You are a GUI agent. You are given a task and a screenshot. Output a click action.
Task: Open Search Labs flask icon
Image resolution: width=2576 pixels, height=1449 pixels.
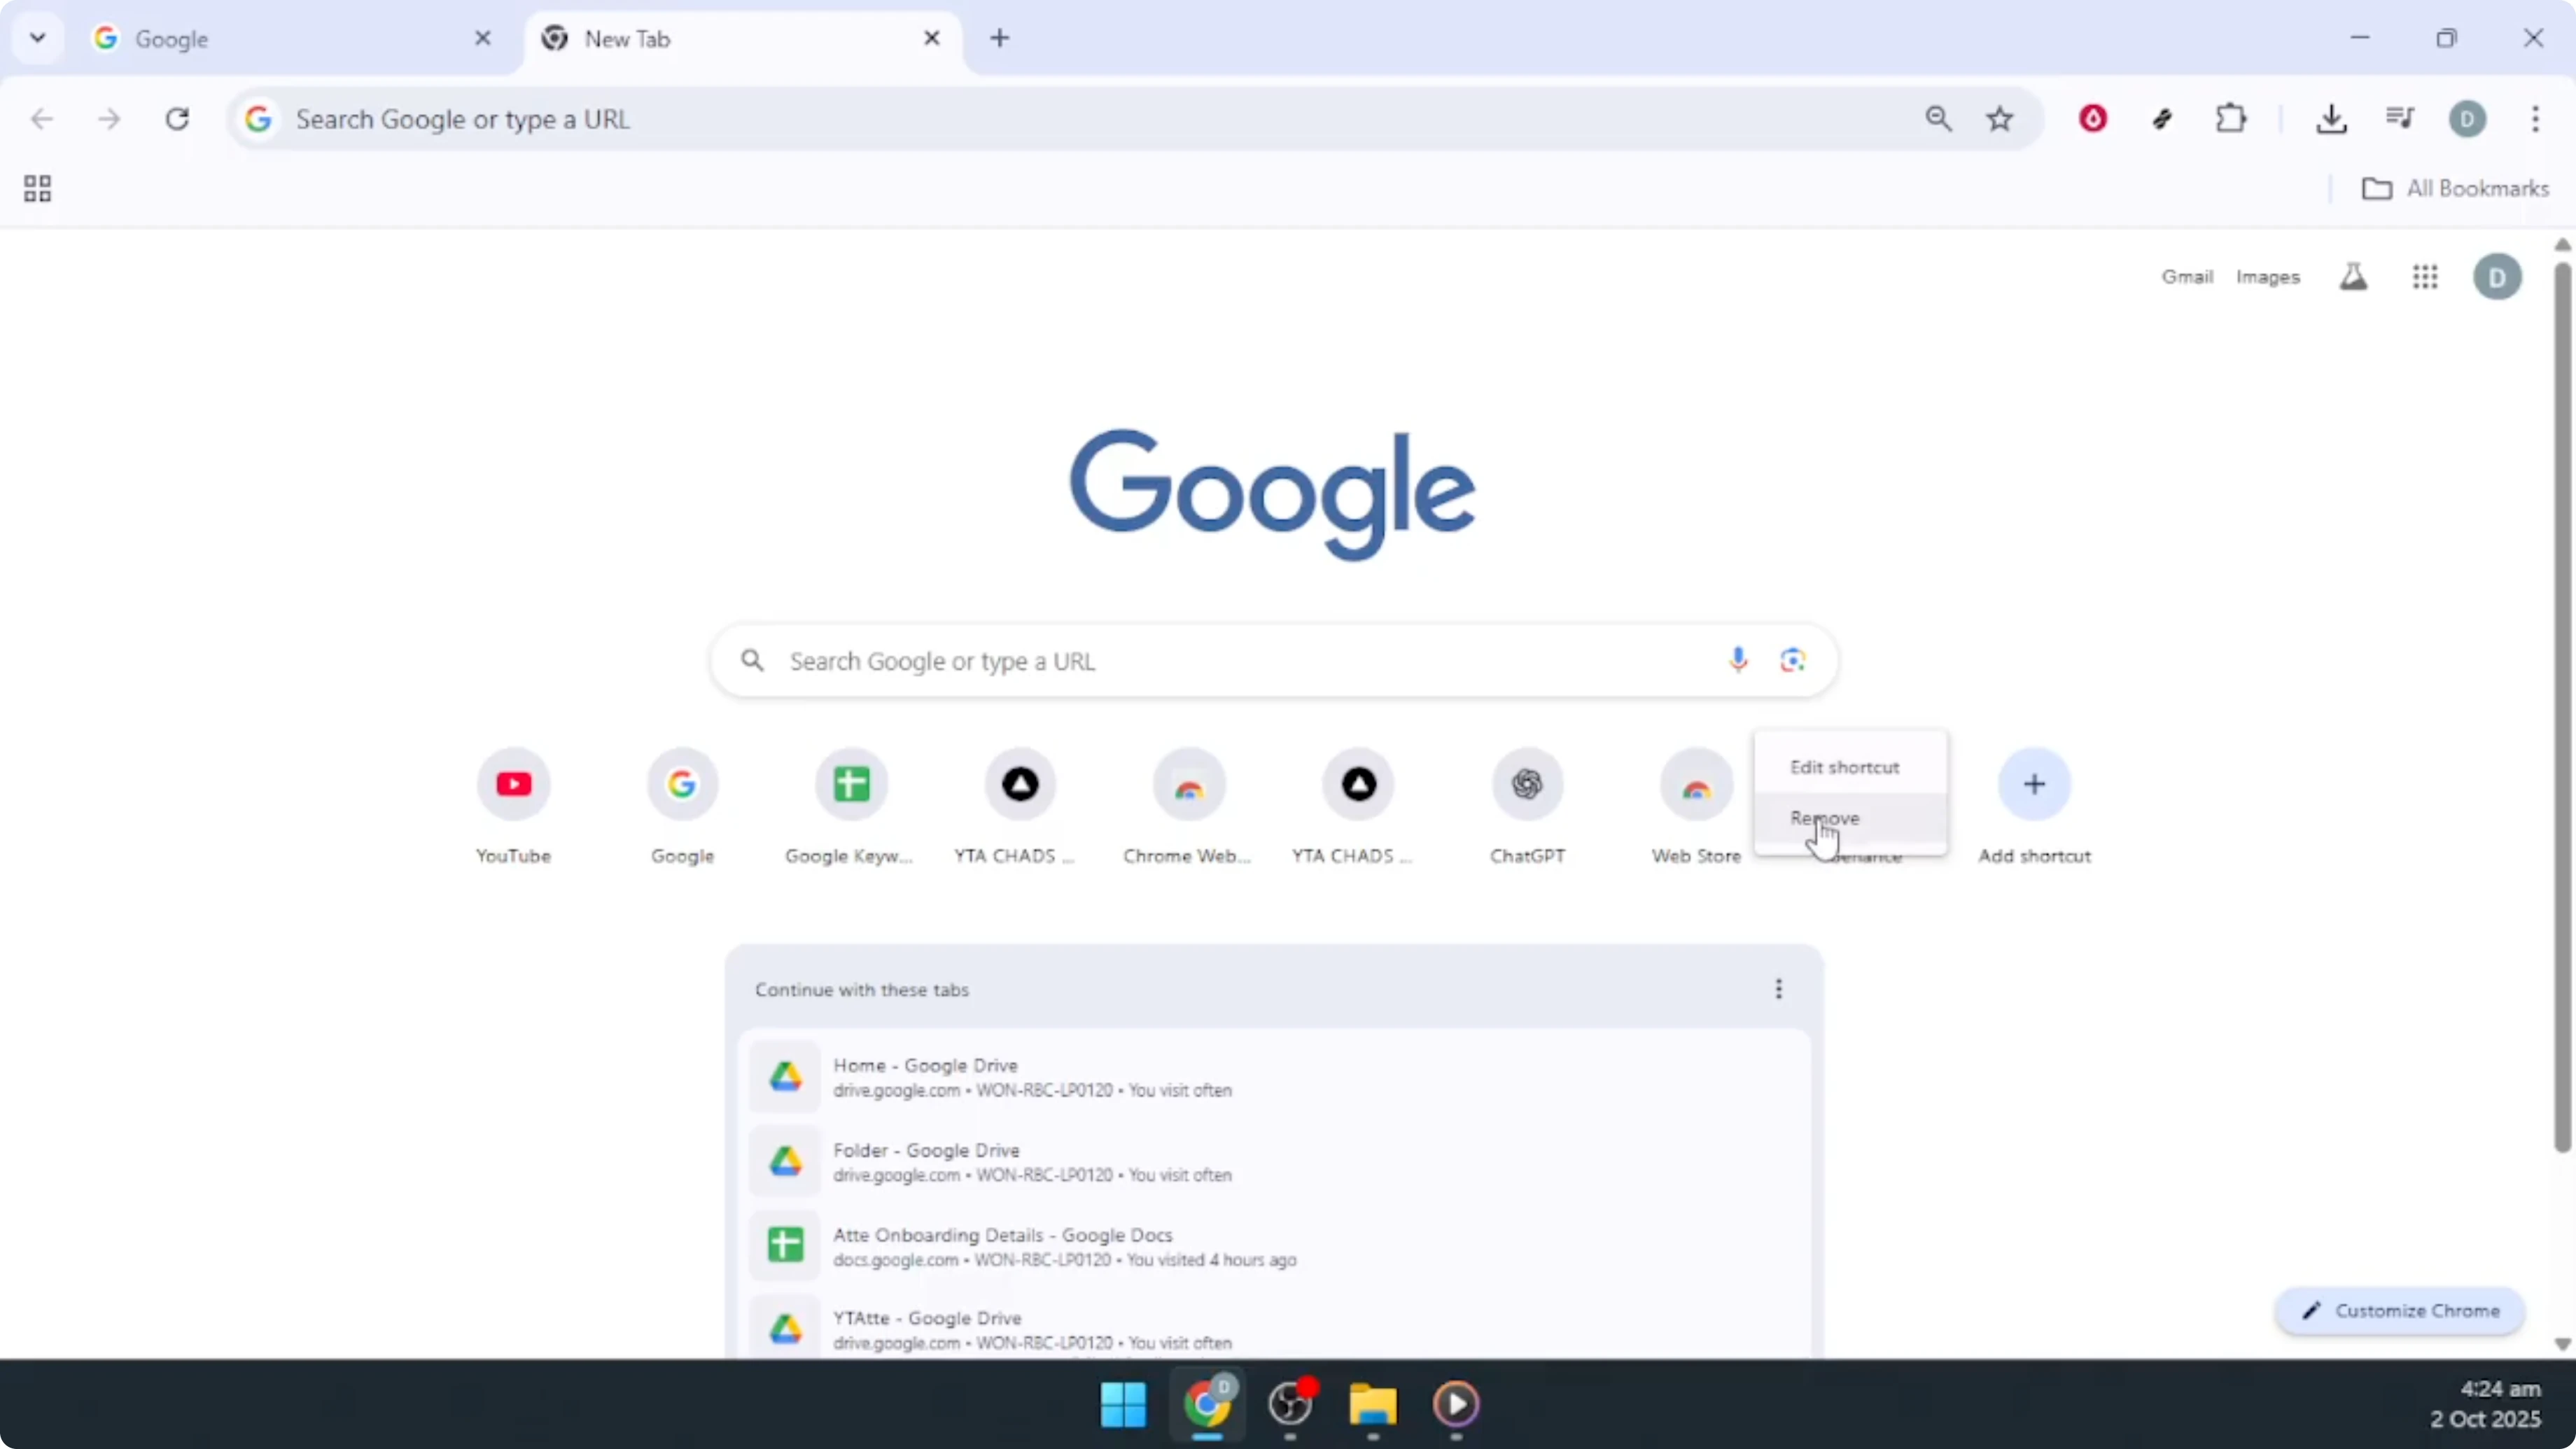tap(2354, 277)
